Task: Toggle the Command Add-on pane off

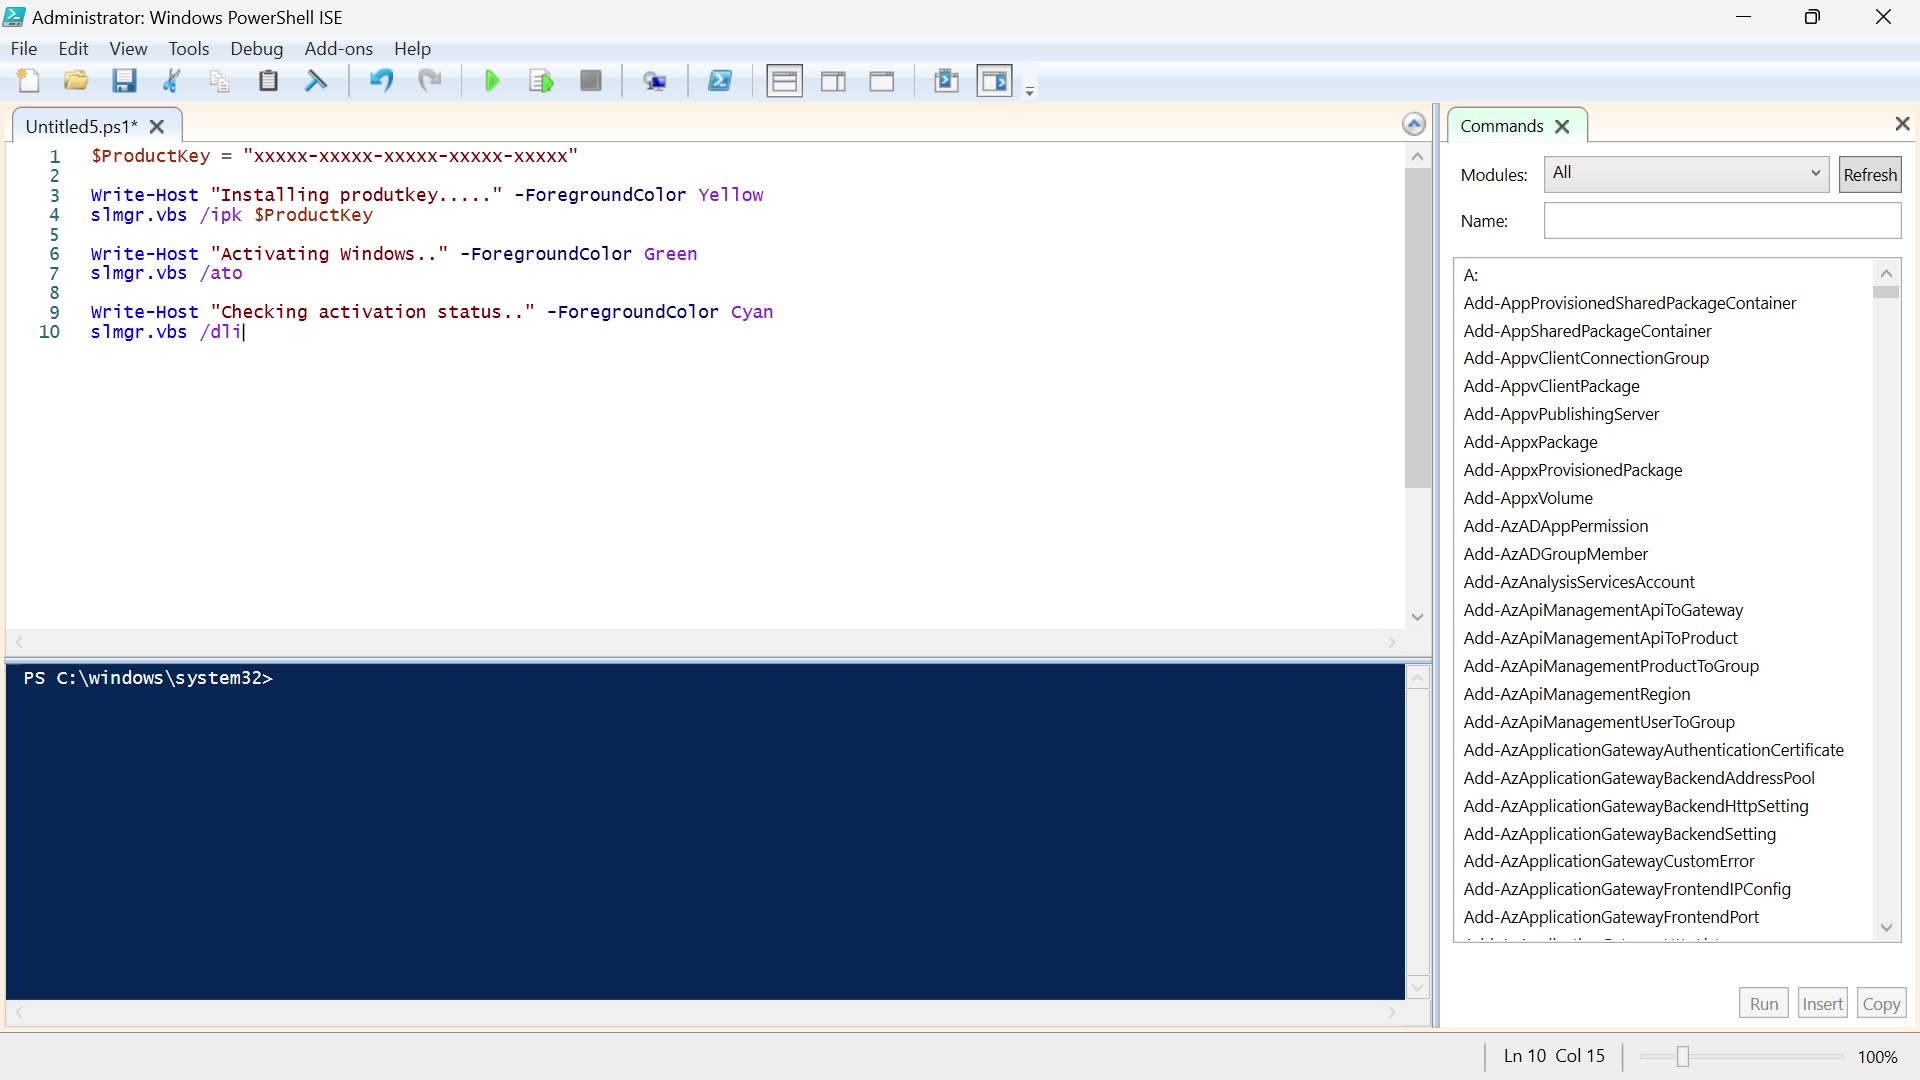Action: click(995, 81)
